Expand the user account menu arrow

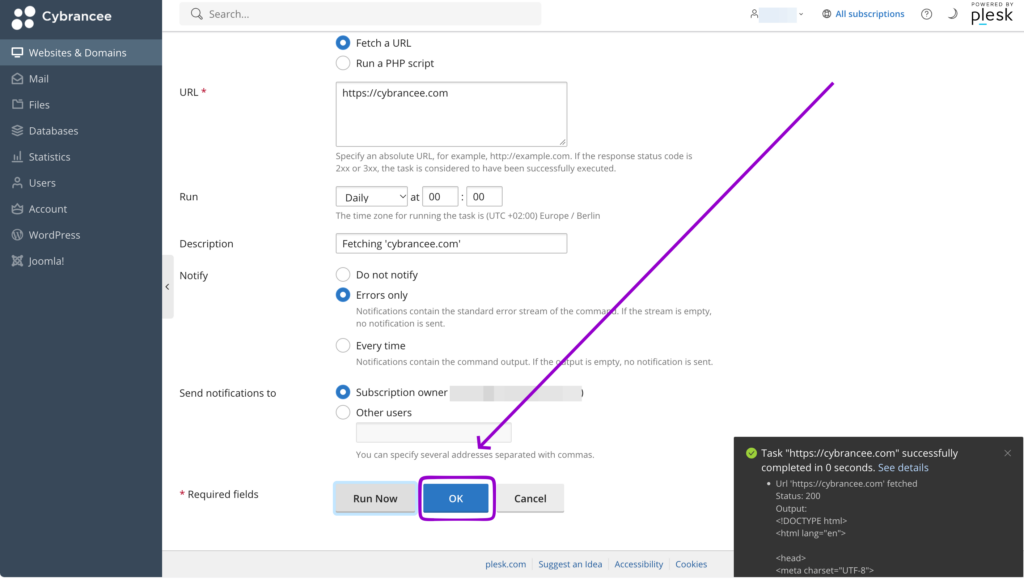click(x=801, y=14)
